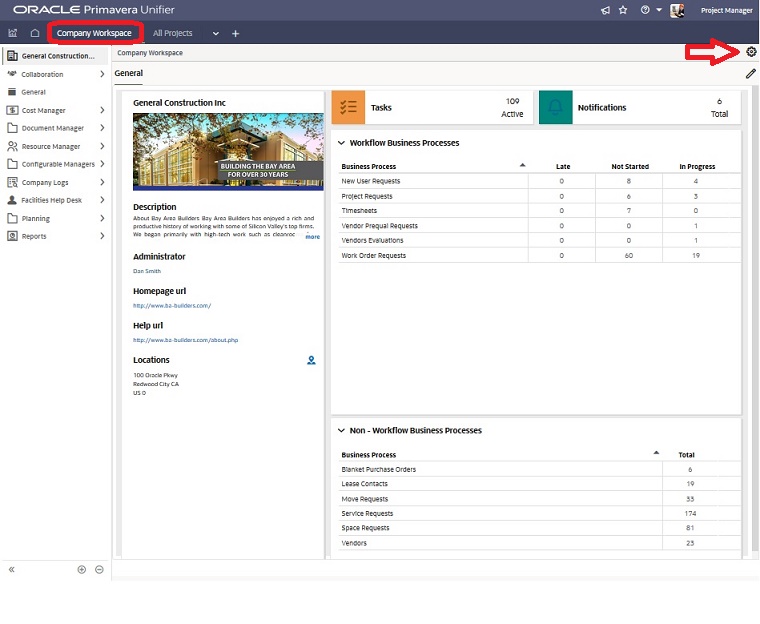Open the about.php help URL
This screenshot has height=624, width=760.
(x=186, y=340)
